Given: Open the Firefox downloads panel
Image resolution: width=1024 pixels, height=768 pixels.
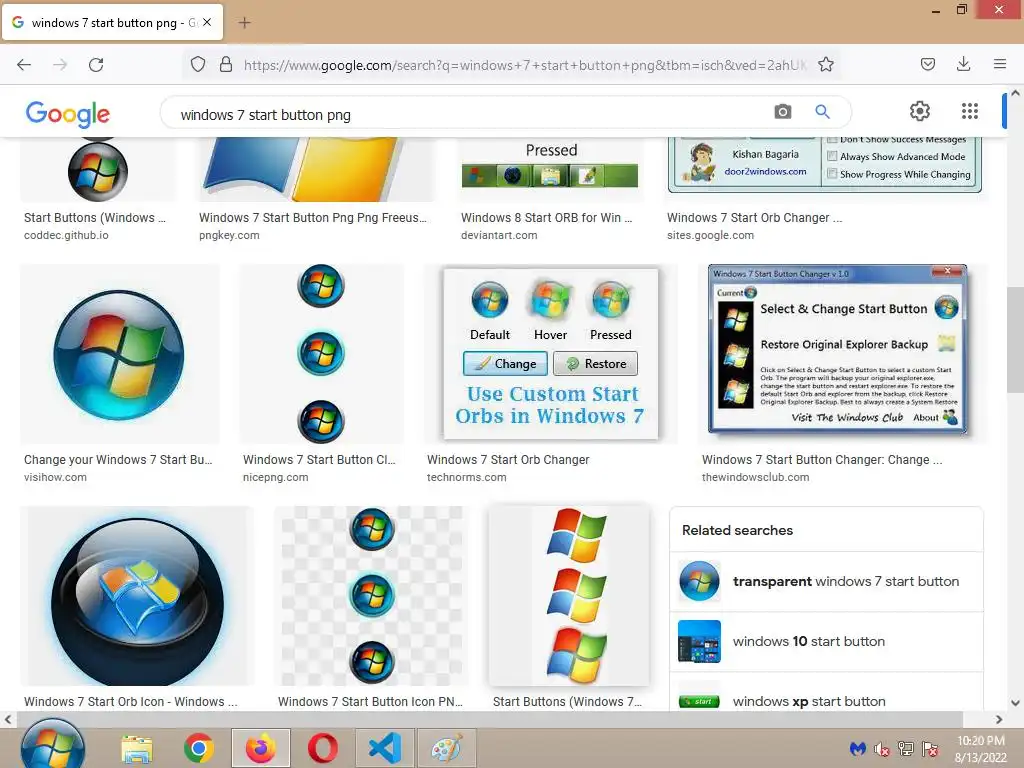Looking at the screenshot, I should (963, 64).
